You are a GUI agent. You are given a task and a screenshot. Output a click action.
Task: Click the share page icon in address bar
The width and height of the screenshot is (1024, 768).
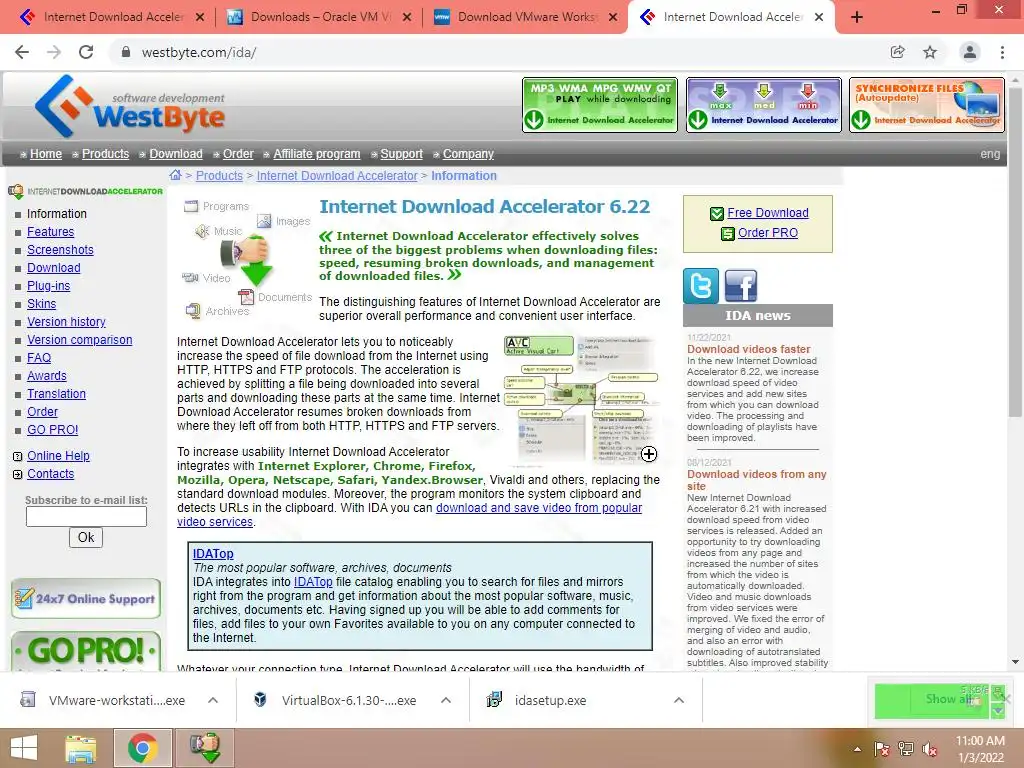pyautogui.click(x=897, y=52)
